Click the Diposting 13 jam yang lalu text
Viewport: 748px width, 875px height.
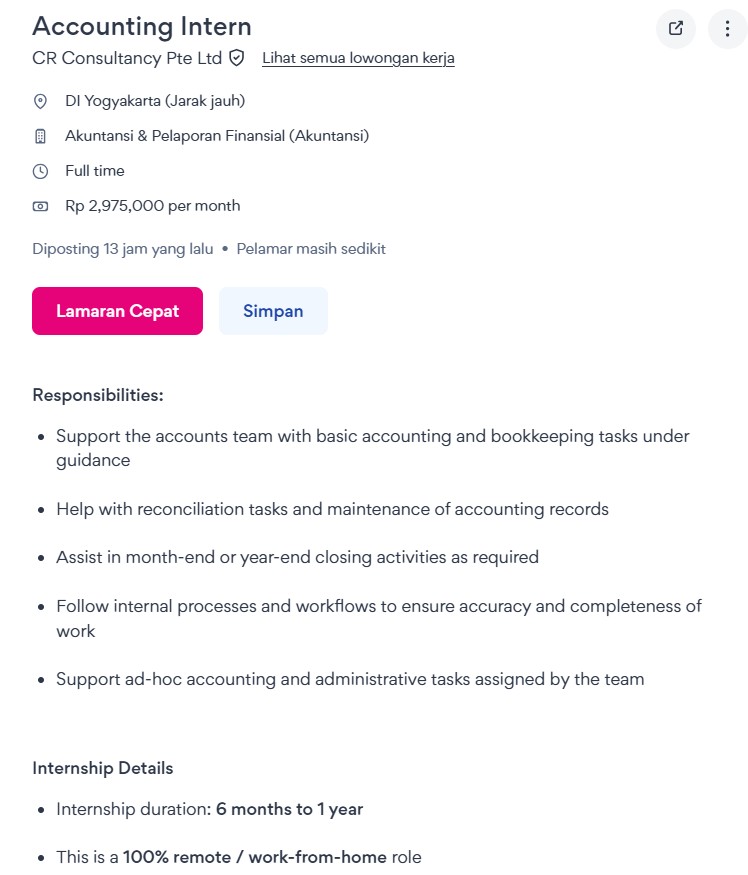[x=123, y=249]
